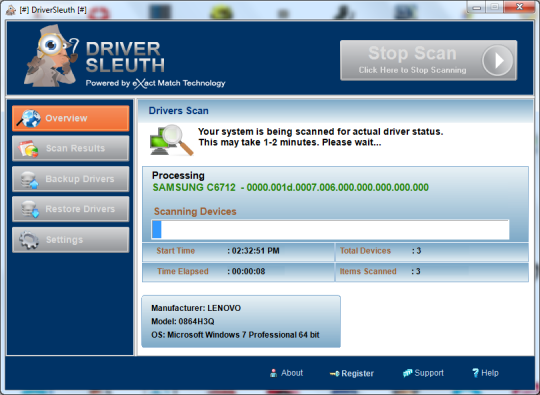Click the Drivers Scan heading
The height and width of the screenshot is (395, 540).
point(178,111)
